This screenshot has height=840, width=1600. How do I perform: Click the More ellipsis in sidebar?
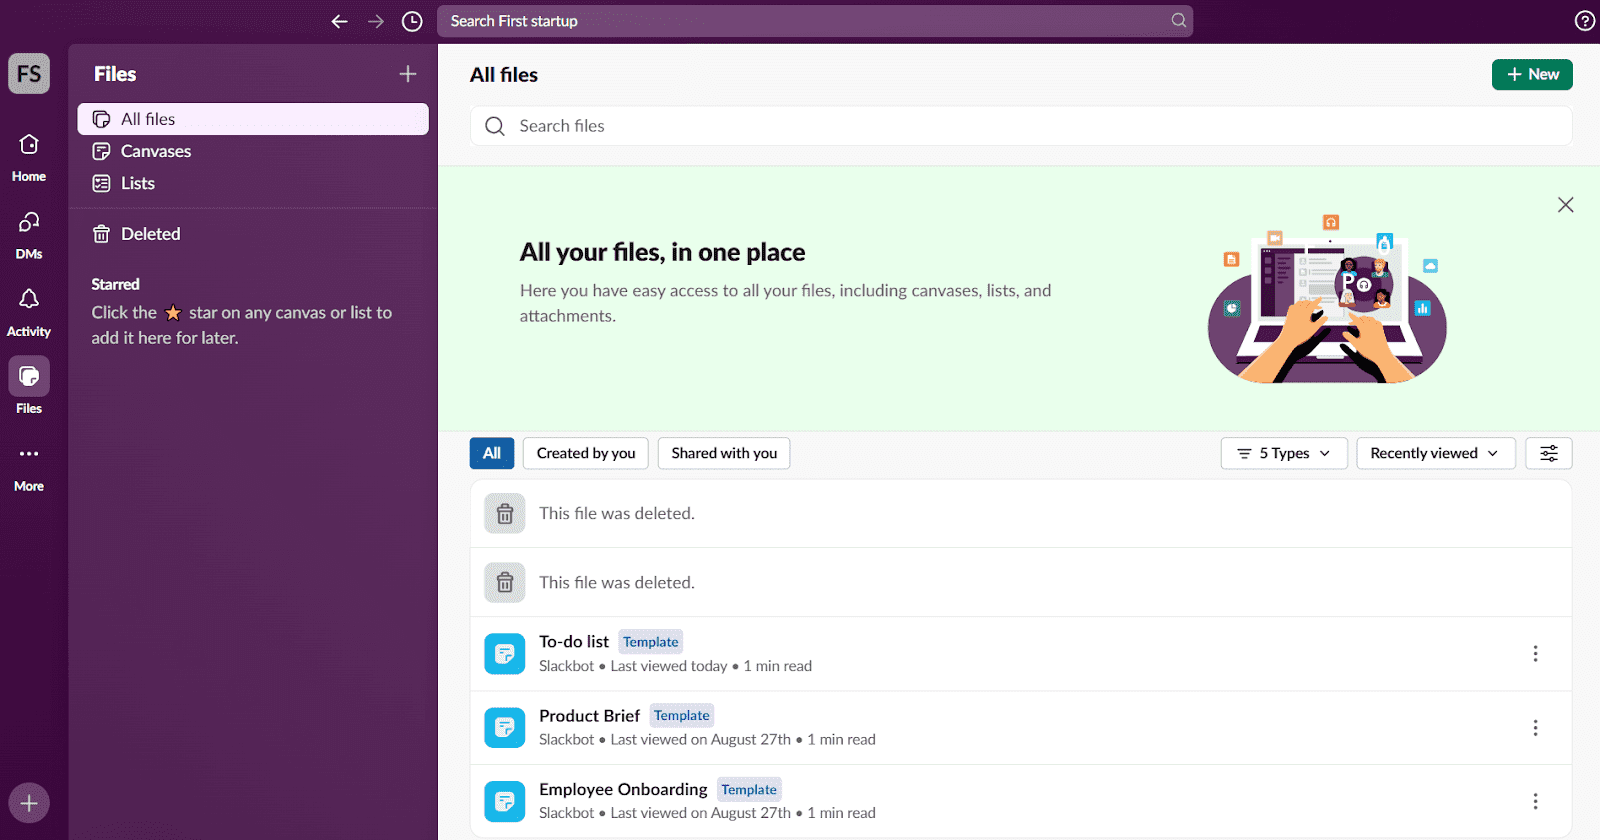tap(29, 455)
